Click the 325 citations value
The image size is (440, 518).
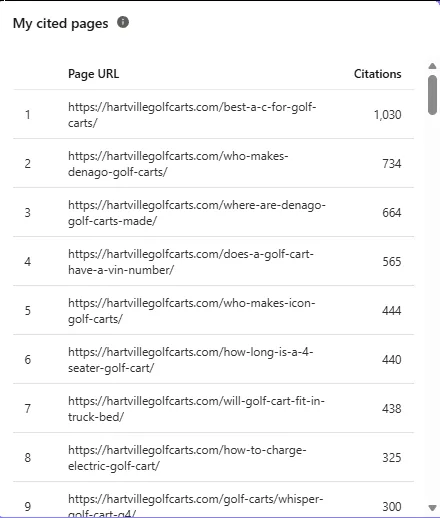tap(392, 458)
